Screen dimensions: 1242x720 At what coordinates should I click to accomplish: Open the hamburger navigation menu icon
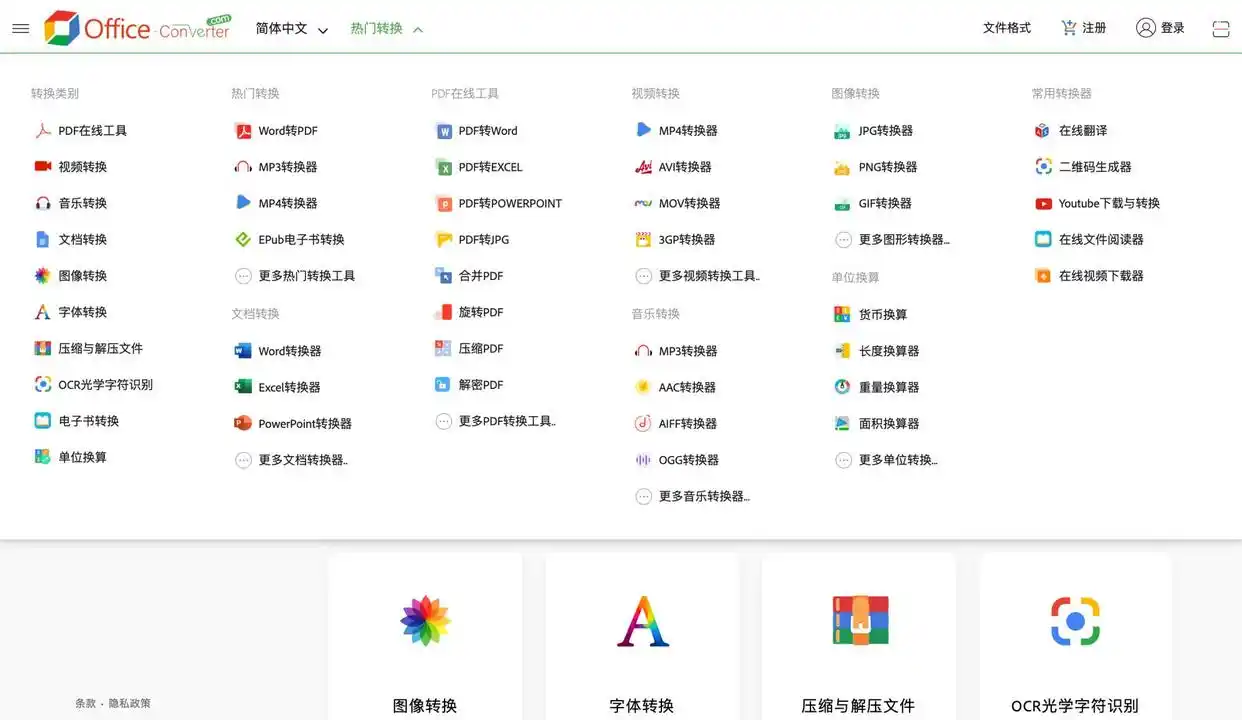coord(20,28)
